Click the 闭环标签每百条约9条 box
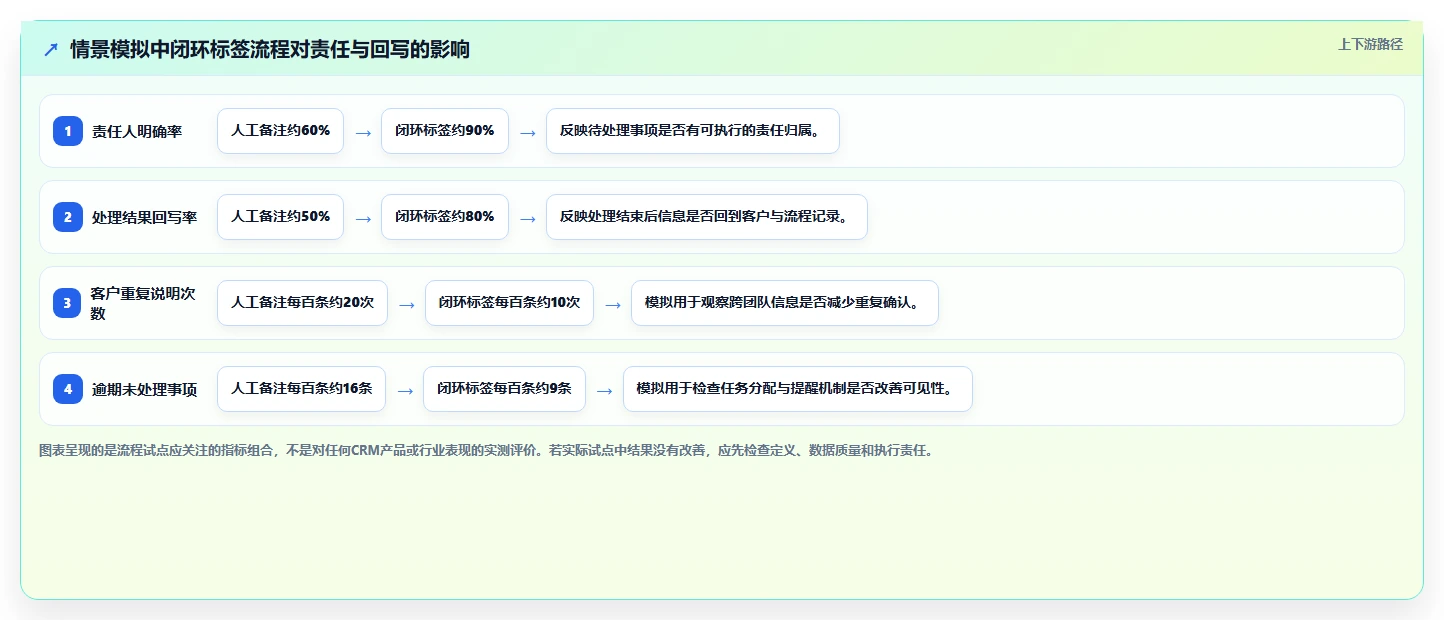Image resolution: width=1444 pixels, height=620 pixels. [x=504, y=389]
